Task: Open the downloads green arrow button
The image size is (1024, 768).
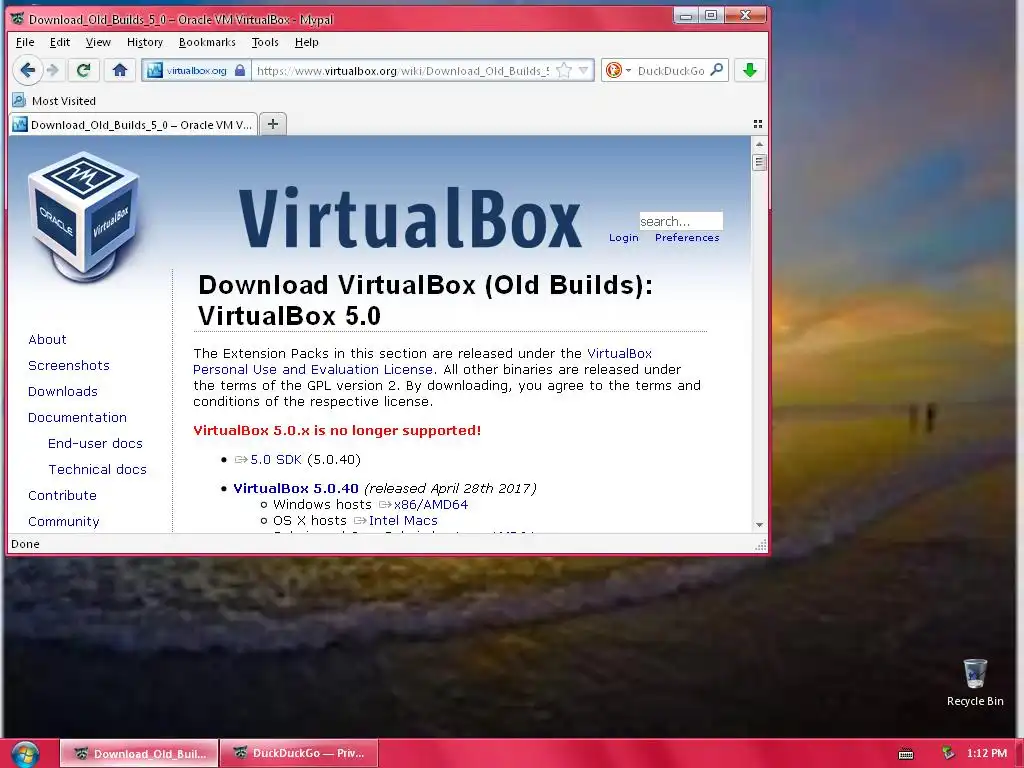Action: (750, 70)
